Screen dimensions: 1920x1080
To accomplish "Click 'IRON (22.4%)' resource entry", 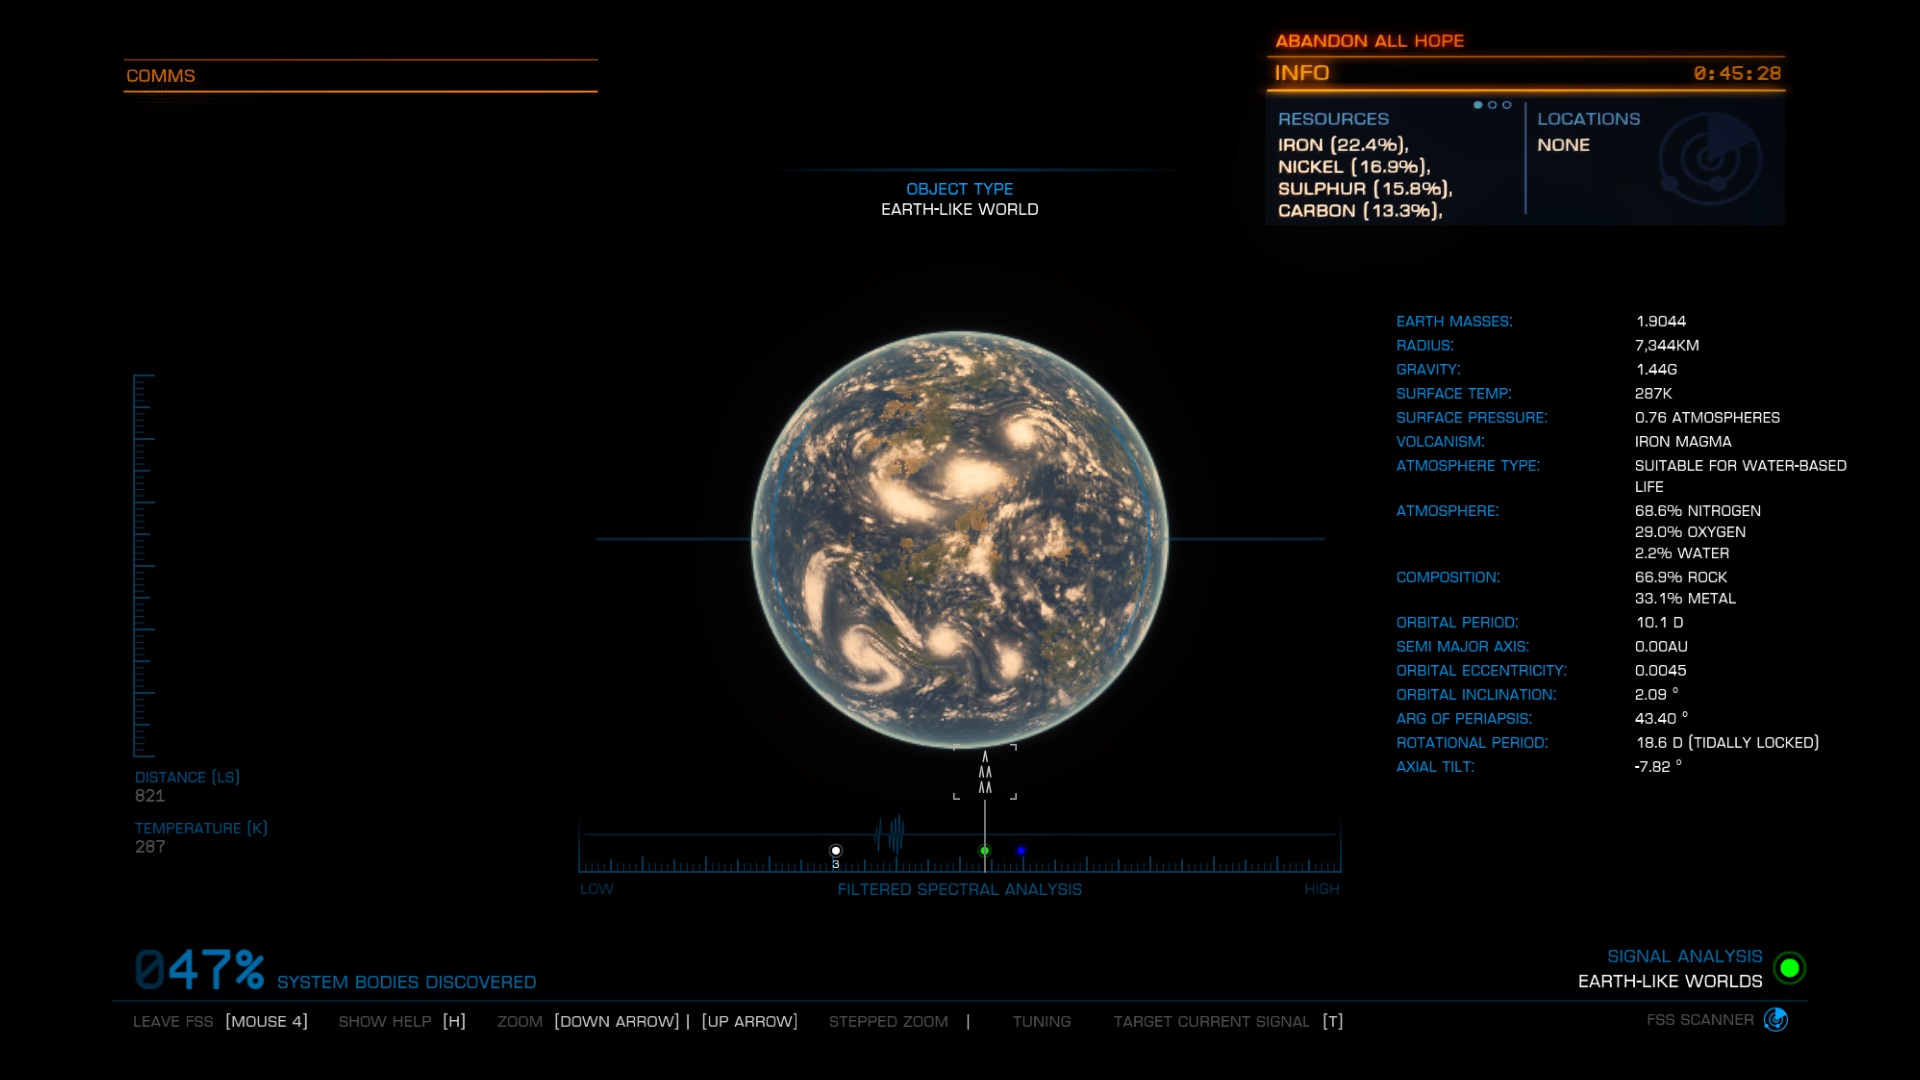I will click(x=1343, y=145).
